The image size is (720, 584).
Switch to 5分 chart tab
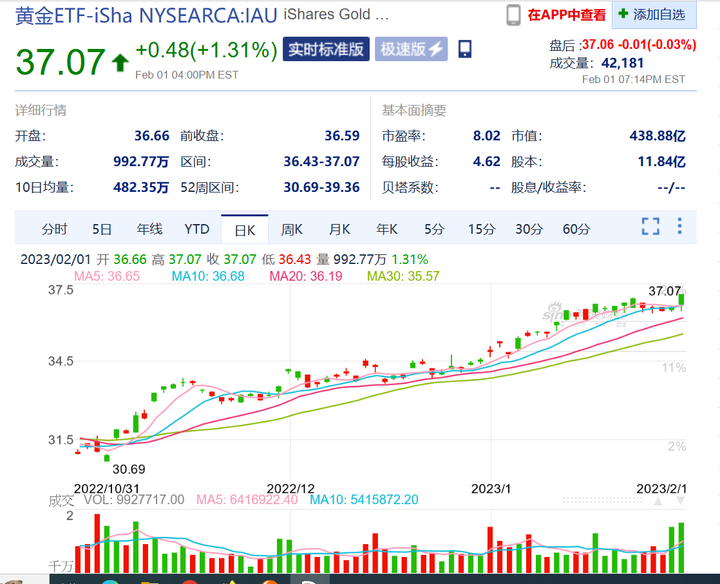(x=434, y=229)
